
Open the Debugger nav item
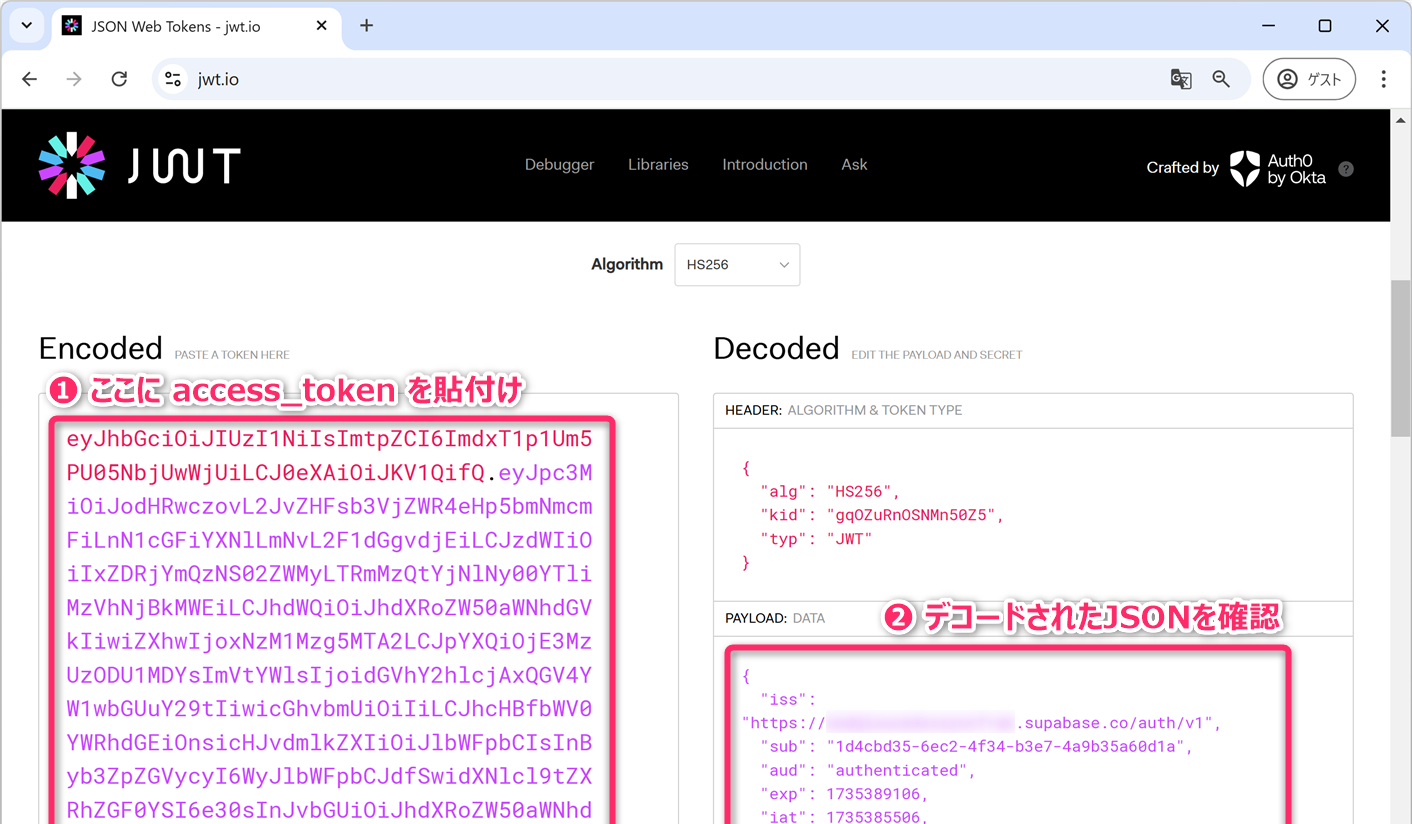[559, 165]
